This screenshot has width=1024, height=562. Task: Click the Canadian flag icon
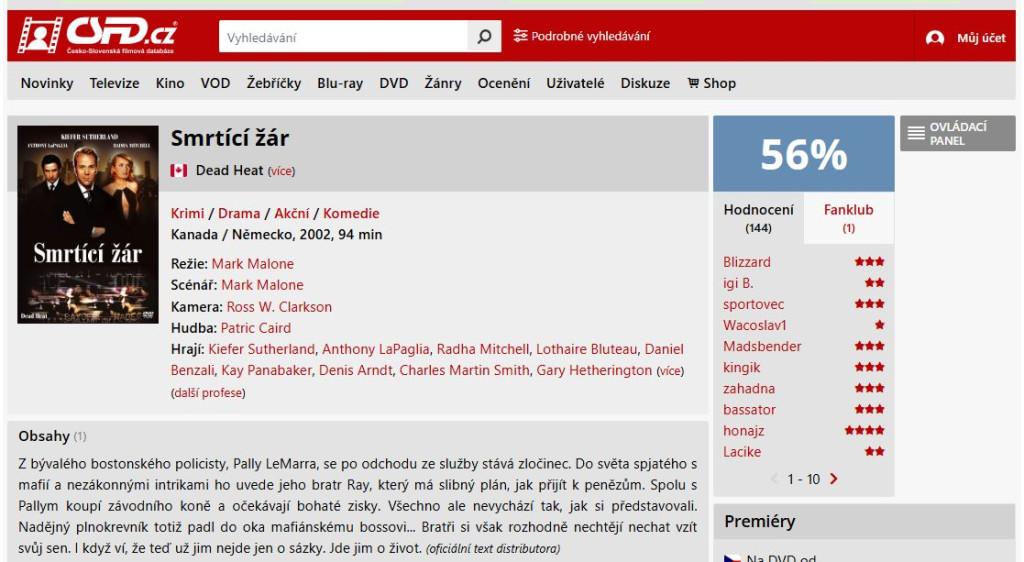(178, 170)
